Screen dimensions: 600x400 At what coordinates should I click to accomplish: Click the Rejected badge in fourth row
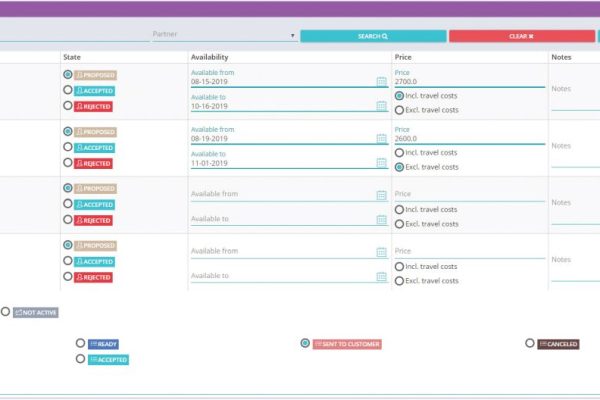93,277
